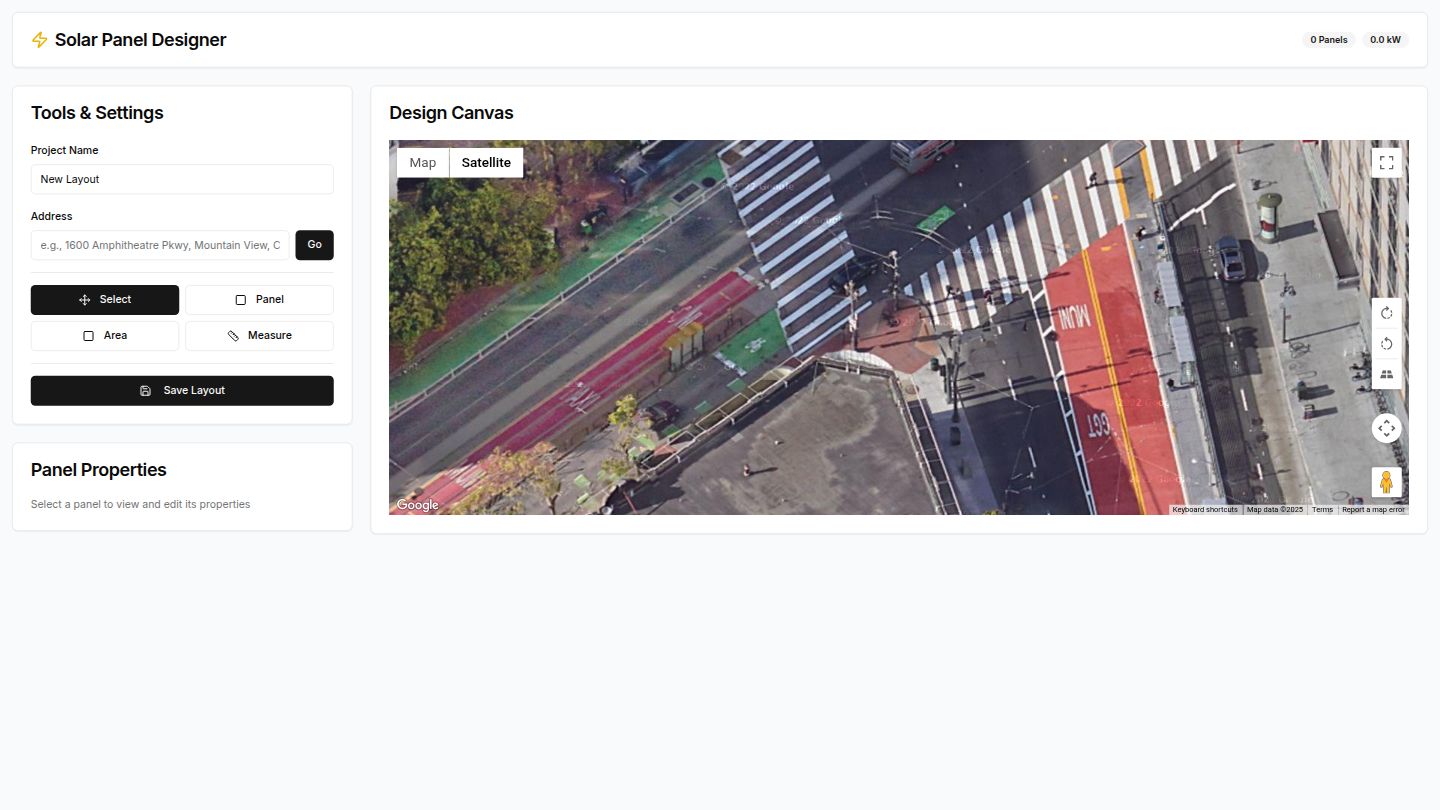The image size is (1440, 810).
Task: Open map camera pan control
Action: click(1386, 428)
